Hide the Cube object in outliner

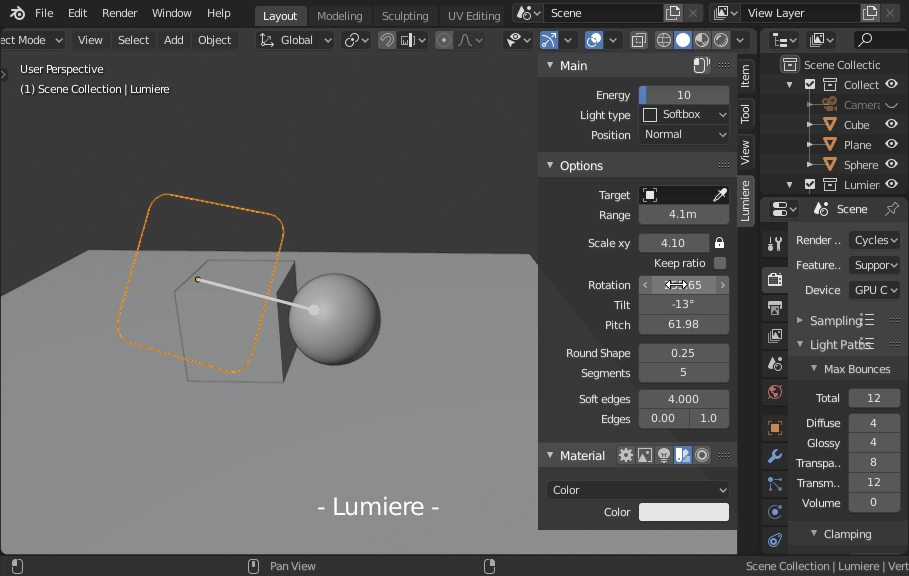891,124
